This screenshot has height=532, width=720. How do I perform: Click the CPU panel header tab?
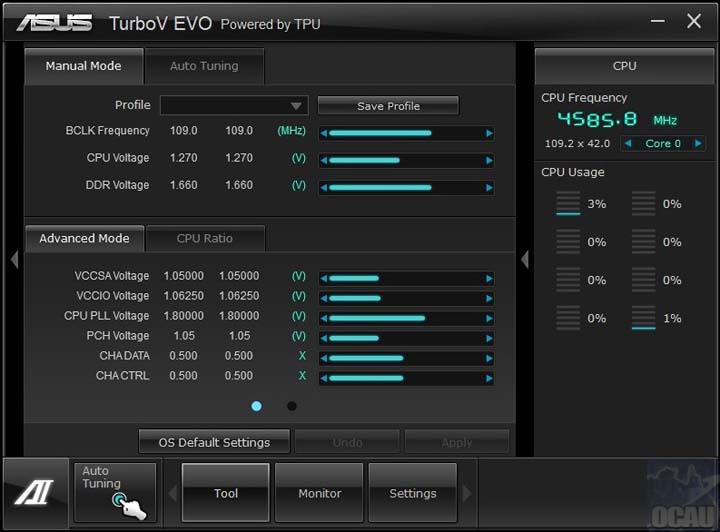(x=624, y=66)
